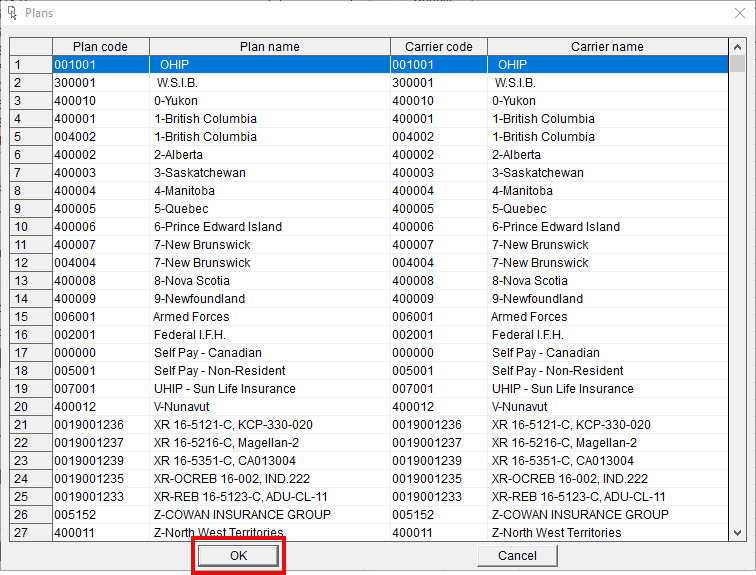Screen dimensions: 756x575
Task: Click the scrollbar down arrow
Action: [x=737, y=533]
